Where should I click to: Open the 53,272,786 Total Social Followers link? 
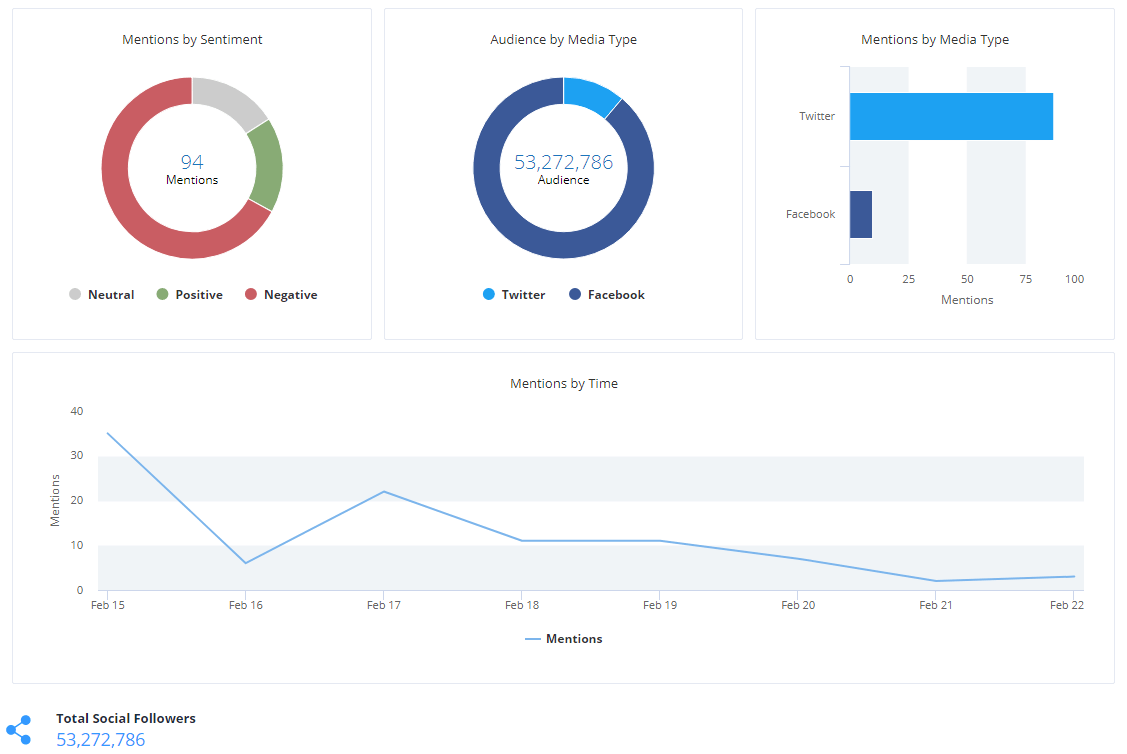tap(99, 740)
